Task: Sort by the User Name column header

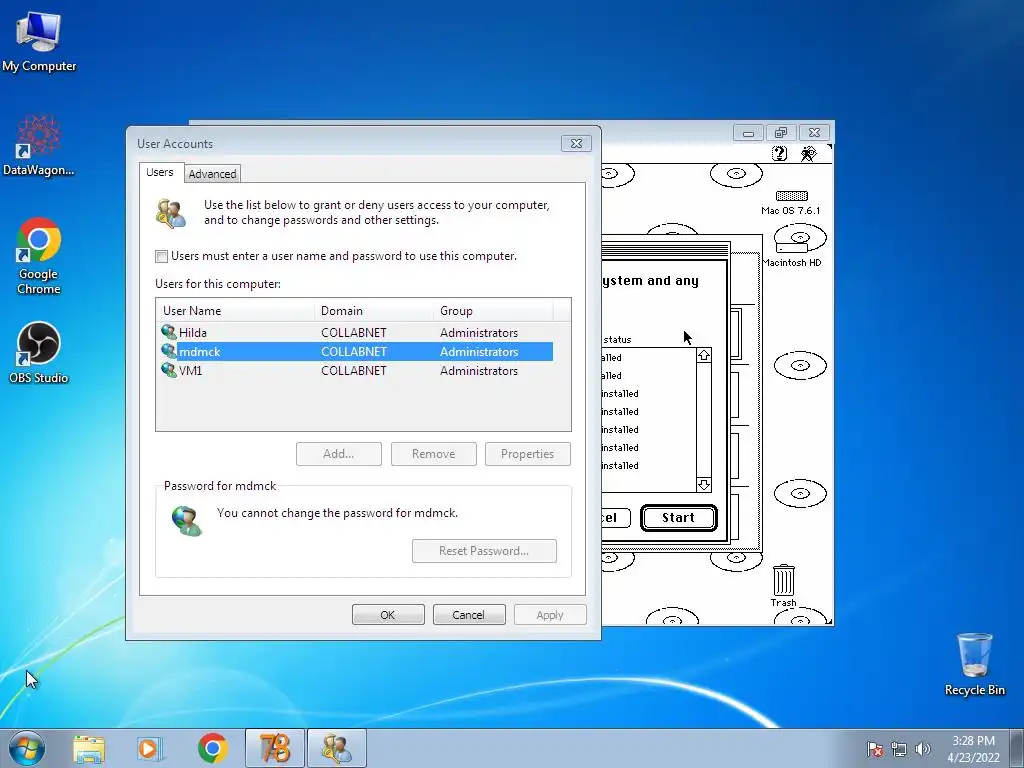Action: [236, 310]
